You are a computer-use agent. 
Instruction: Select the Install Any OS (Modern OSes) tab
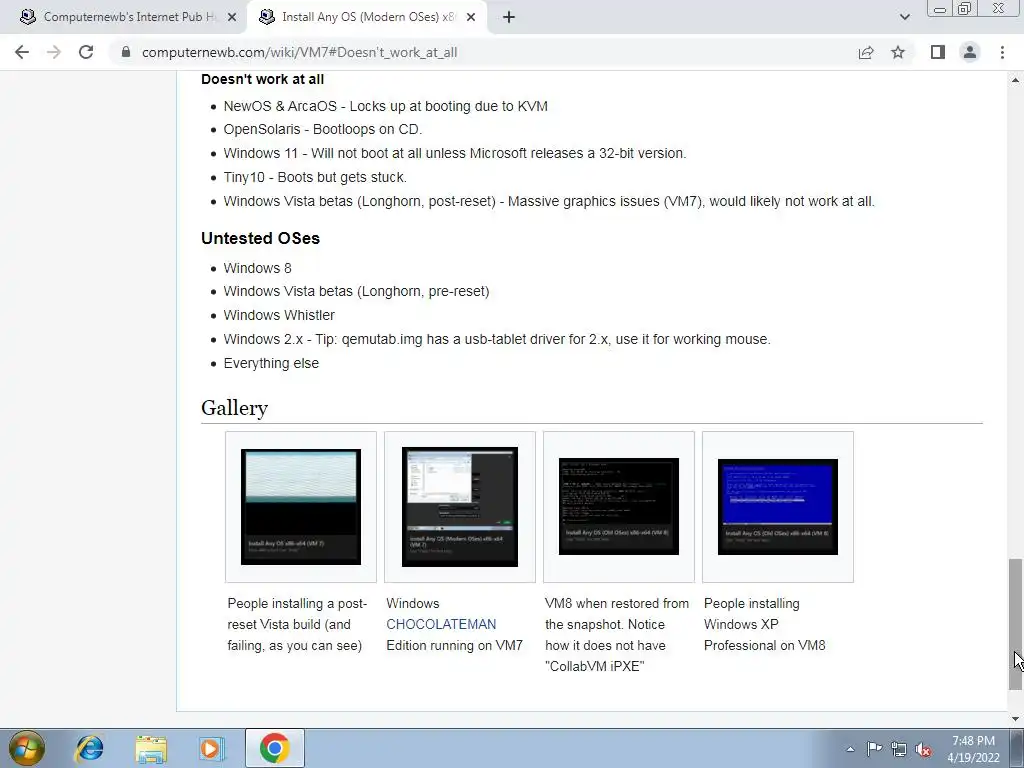366,17
